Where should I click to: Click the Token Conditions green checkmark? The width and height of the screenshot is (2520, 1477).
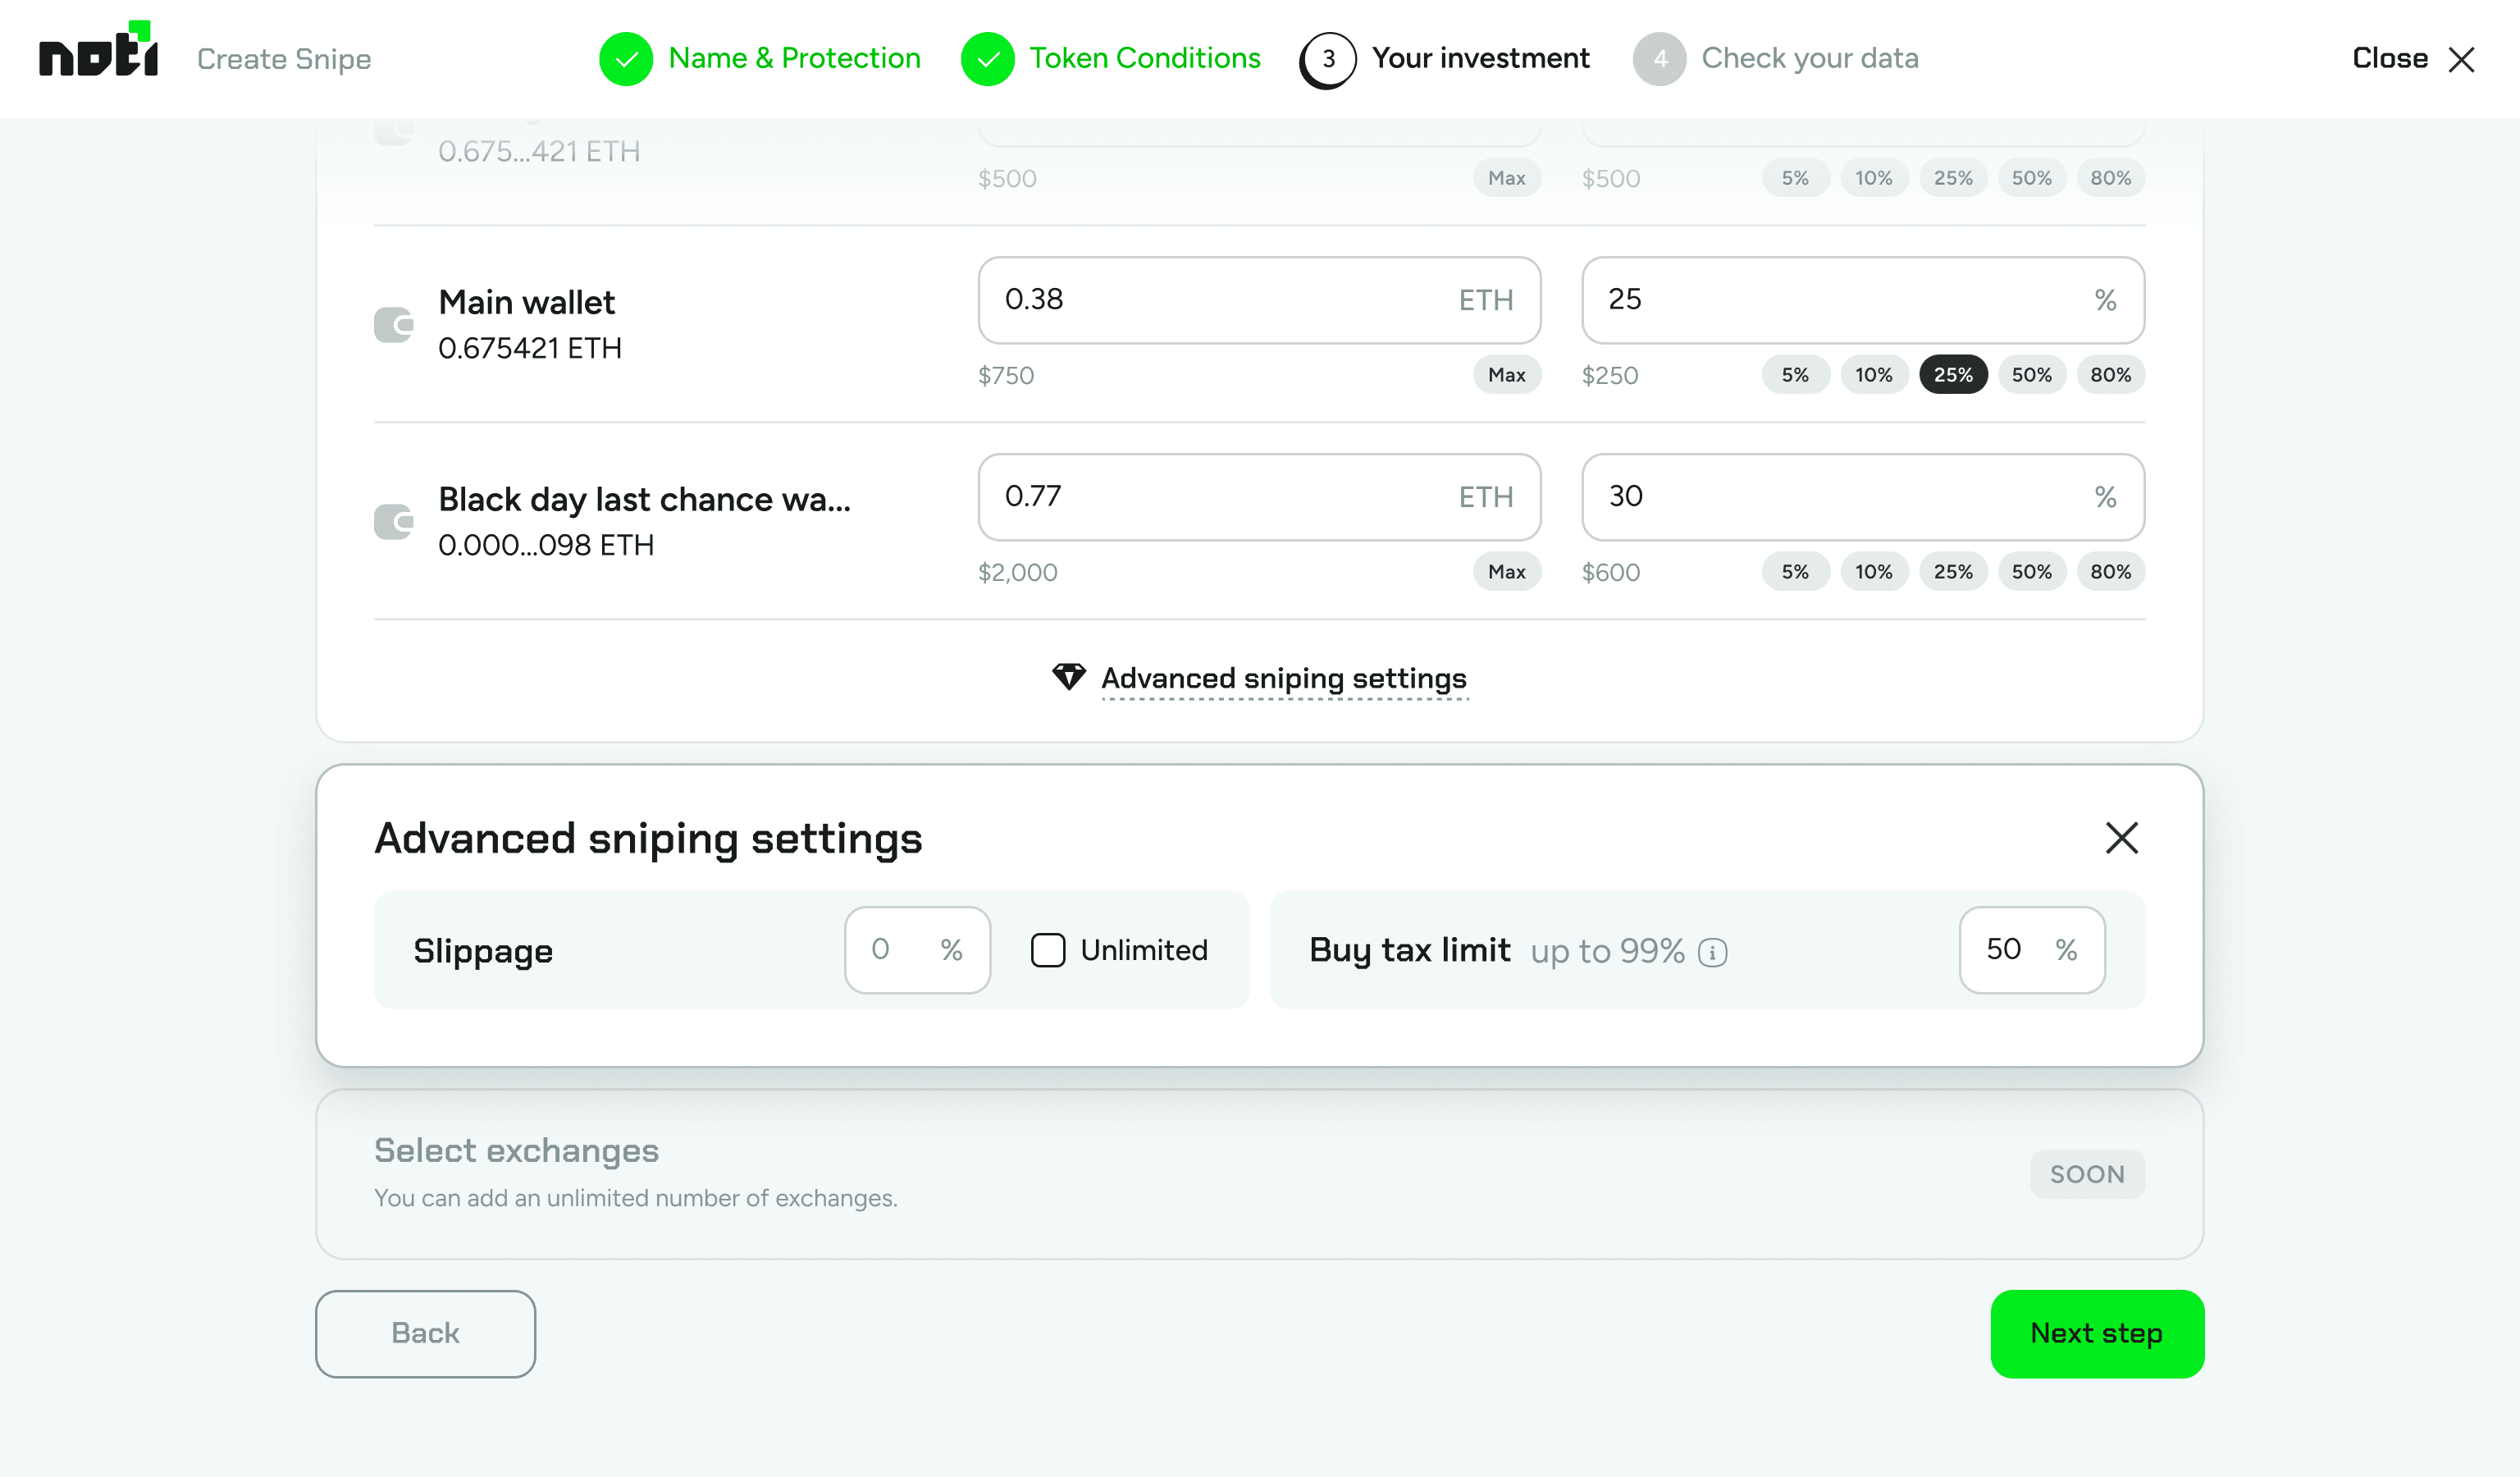point(987,59)
